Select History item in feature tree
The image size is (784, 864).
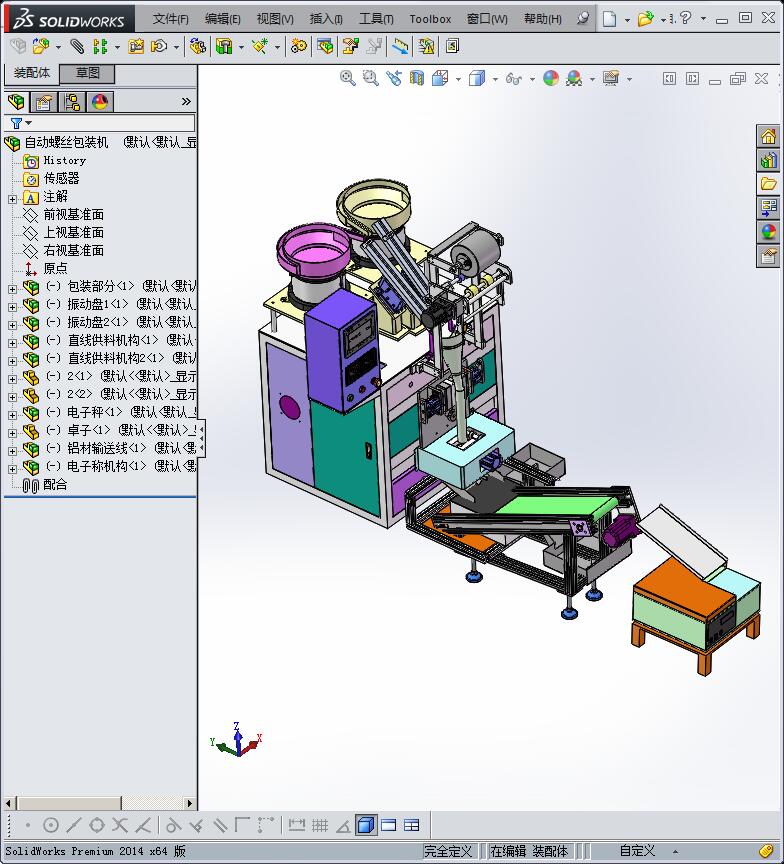pyautogui.click(x=64, y=160)
